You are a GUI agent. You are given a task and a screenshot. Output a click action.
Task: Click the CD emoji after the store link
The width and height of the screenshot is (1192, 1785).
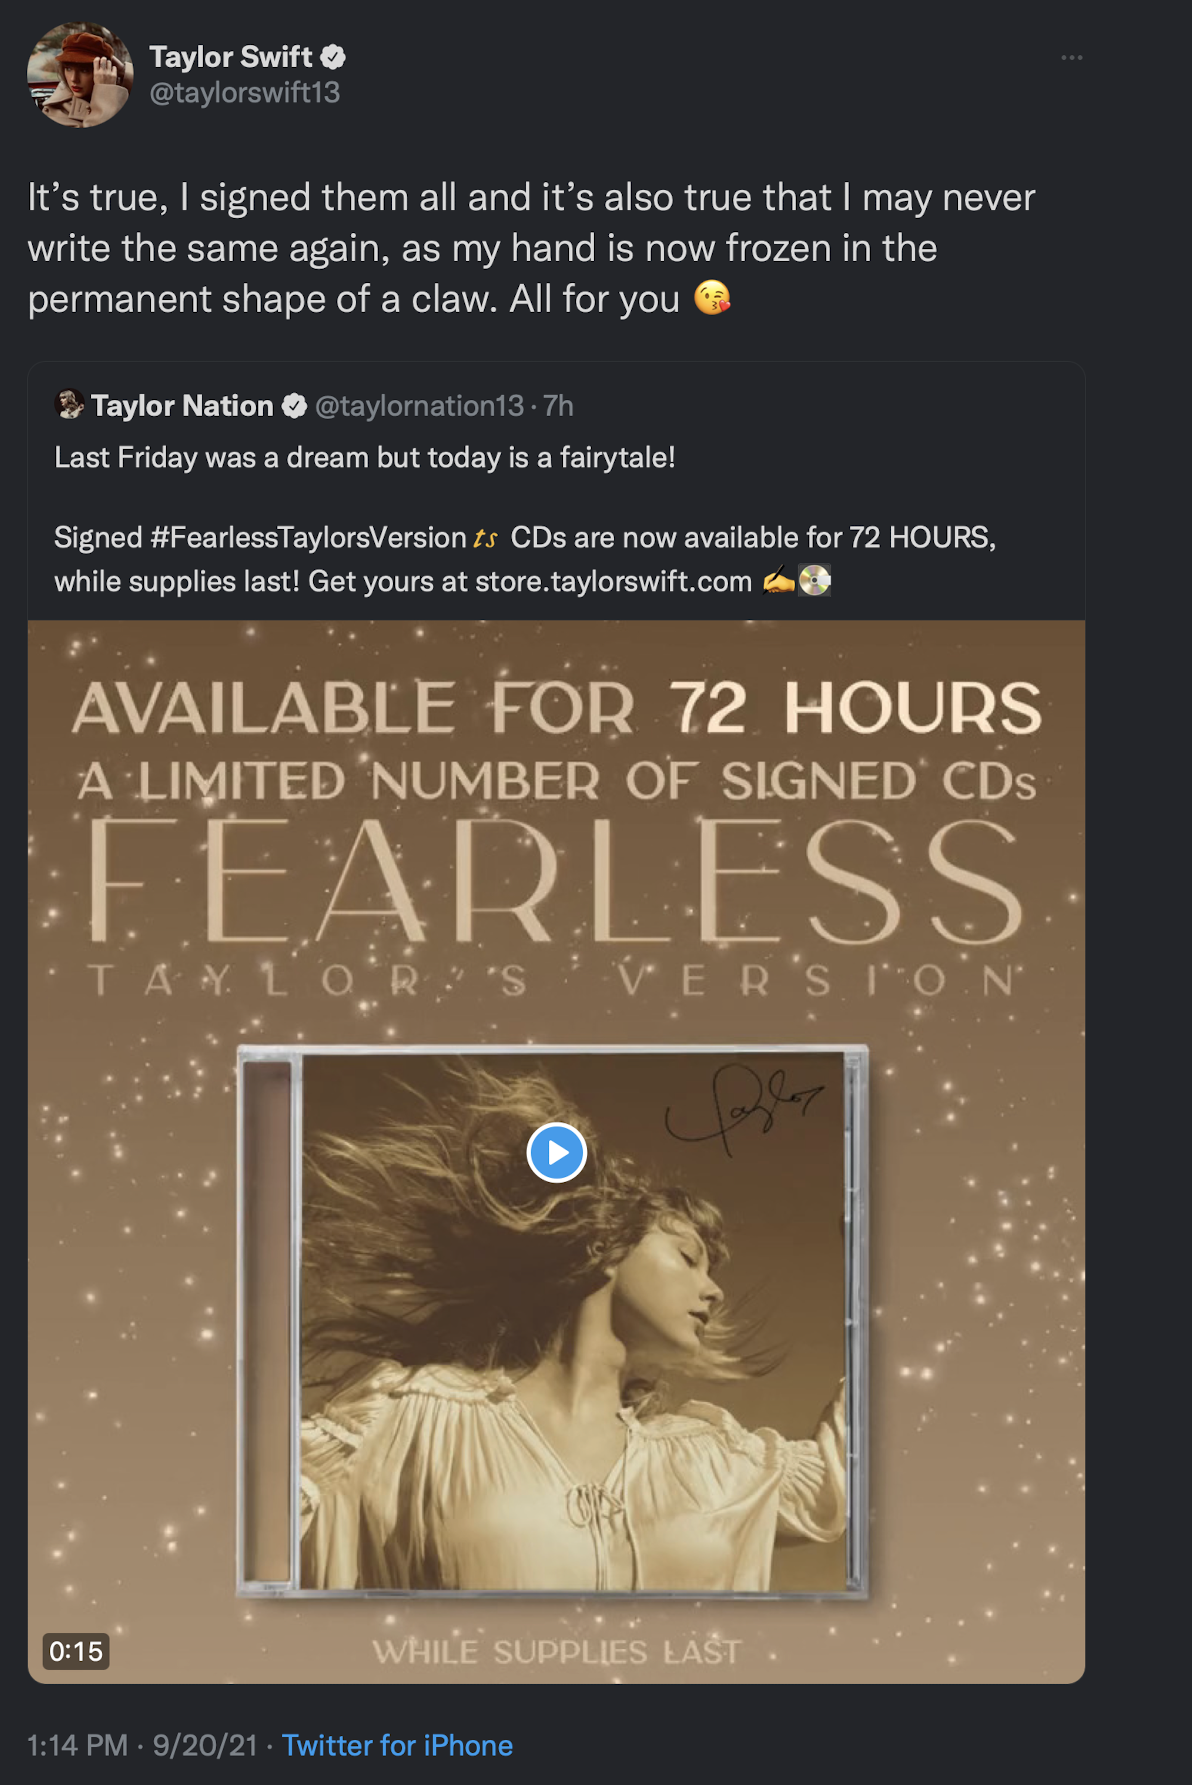pos(815,581)
